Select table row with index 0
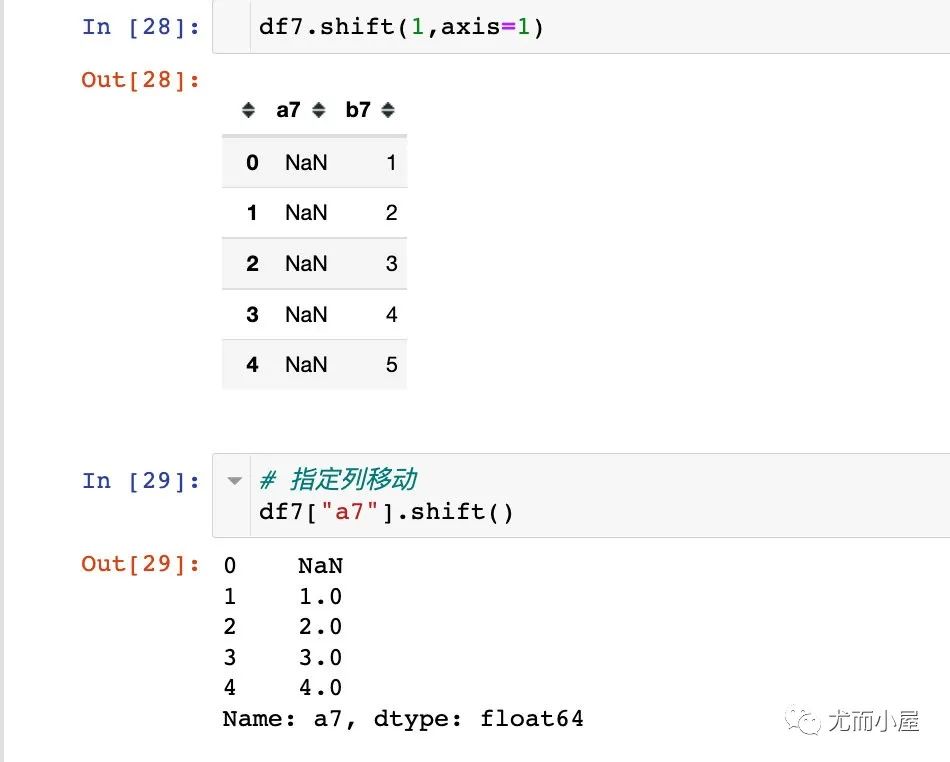 click(x=314, y=162)
